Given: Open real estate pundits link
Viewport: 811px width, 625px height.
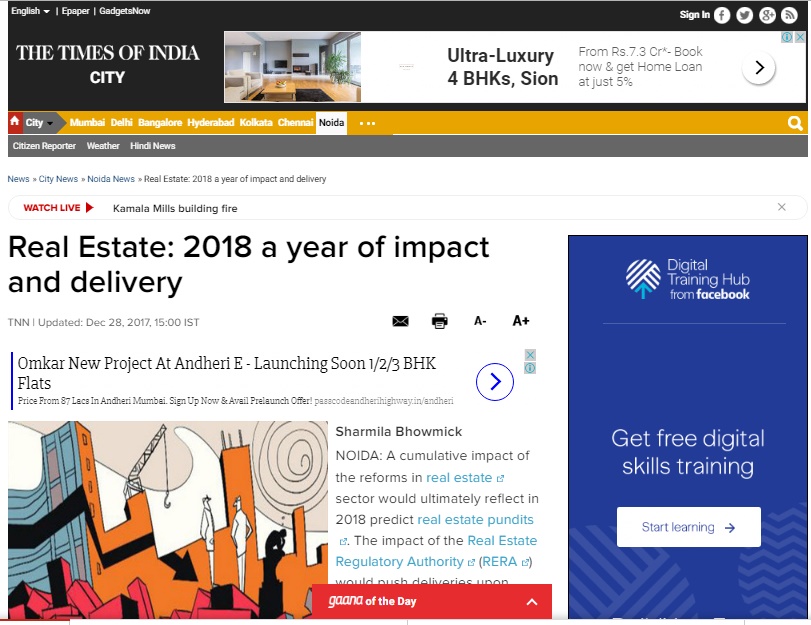Looking at the screenshot, I should click(x=475, y=519).
